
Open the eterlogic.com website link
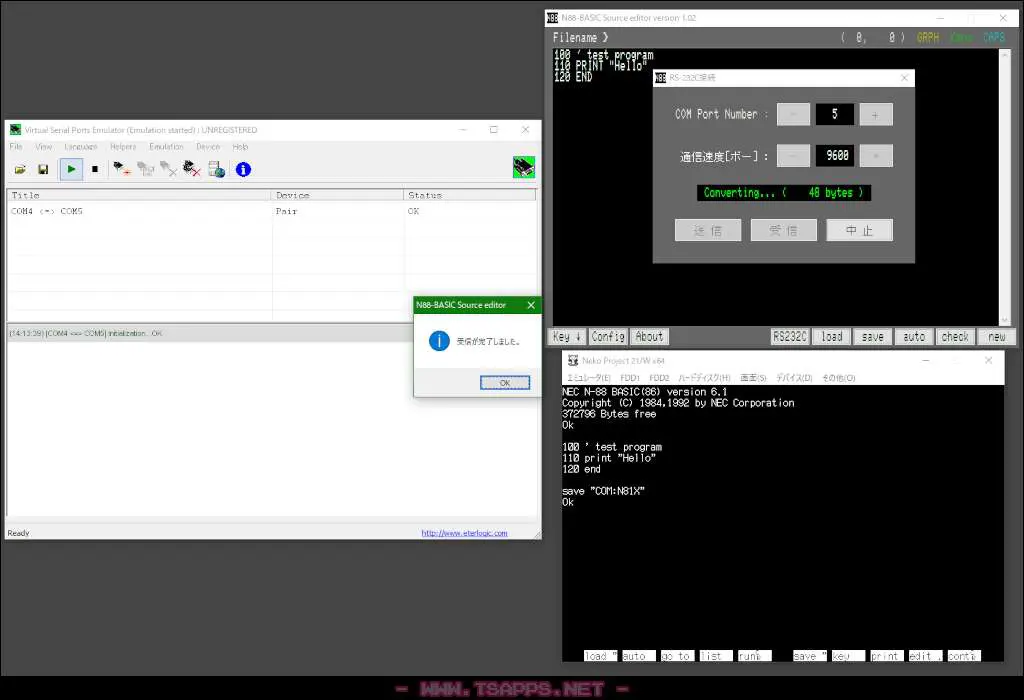pyautogui.click(x=464, y=533)
